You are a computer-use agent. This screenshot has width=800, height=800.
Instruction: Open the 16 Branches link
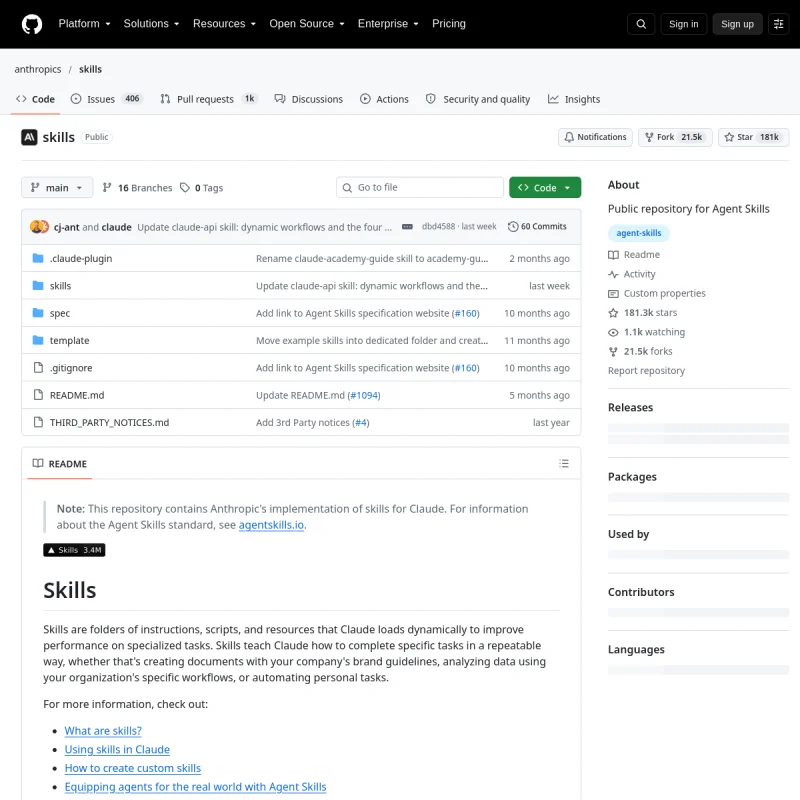137,188
